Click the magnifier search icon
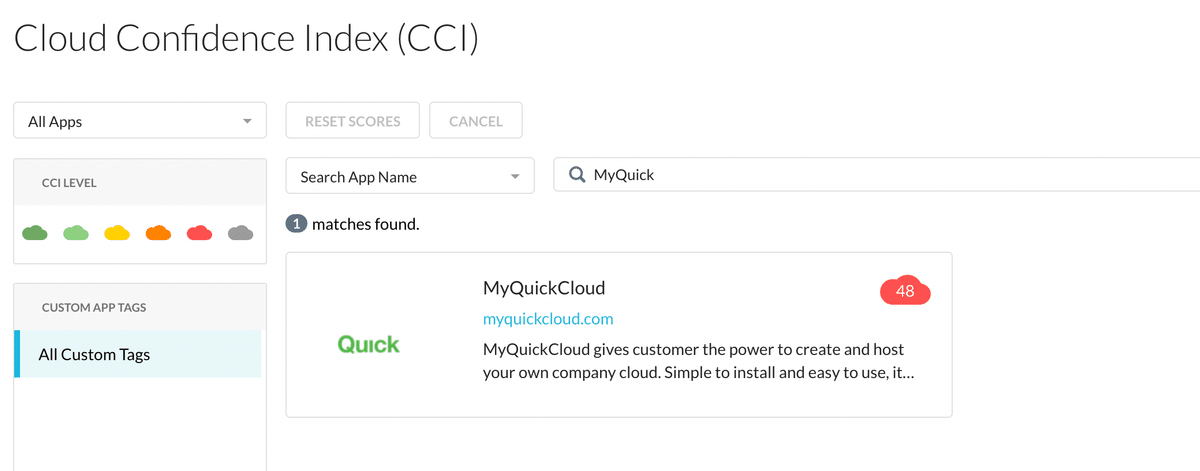Image resolution: width=1200 pixels, height=471 pixels. coord(577,175)
